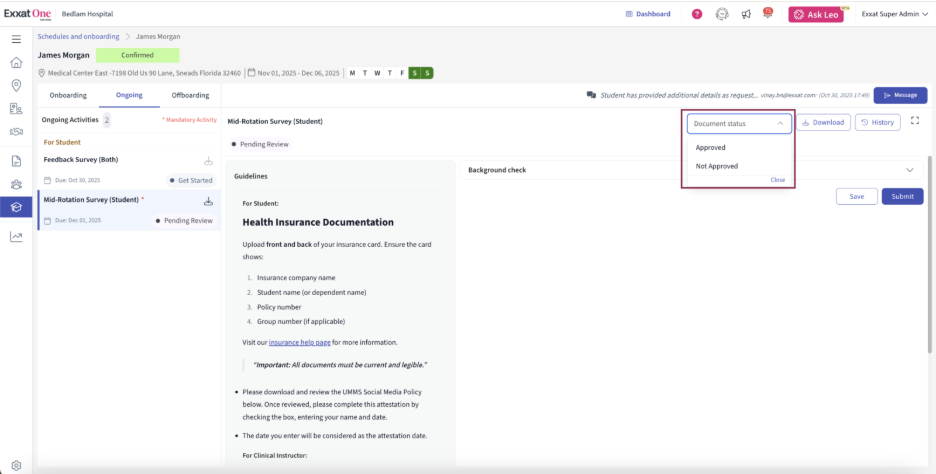Screen dimensions: 936x474
Task: Select the Approved status option
Action: 711,147
